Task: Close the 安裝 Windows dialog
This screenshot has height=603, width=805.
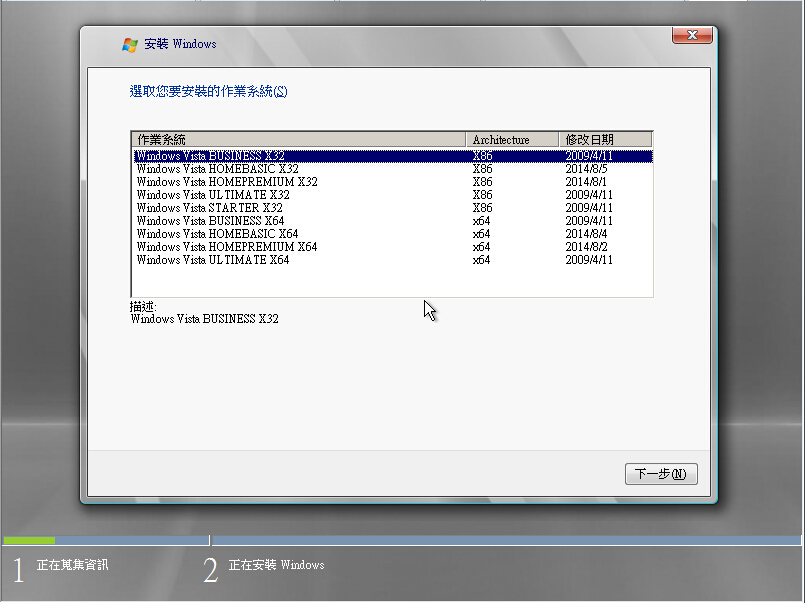Action: coord(692,35)
